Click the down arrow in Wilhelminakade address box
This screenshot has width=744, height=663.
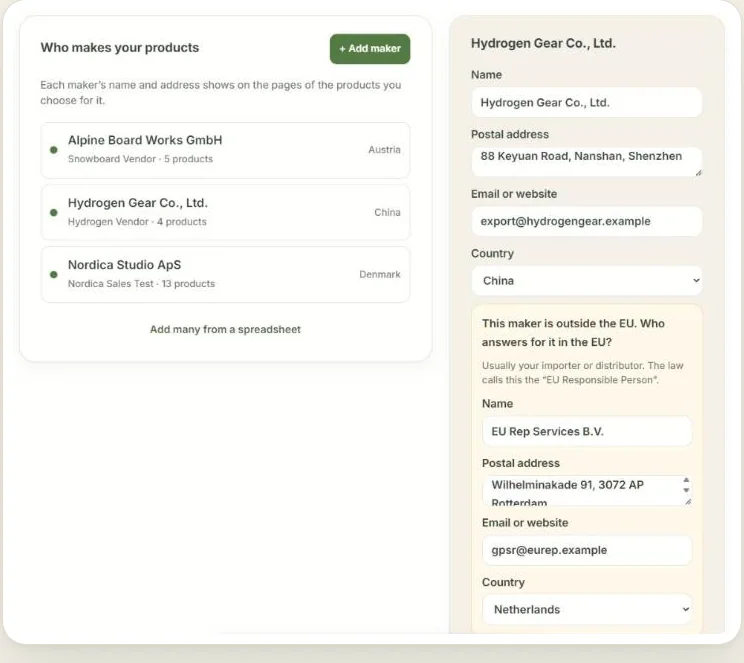pos(686,490)
